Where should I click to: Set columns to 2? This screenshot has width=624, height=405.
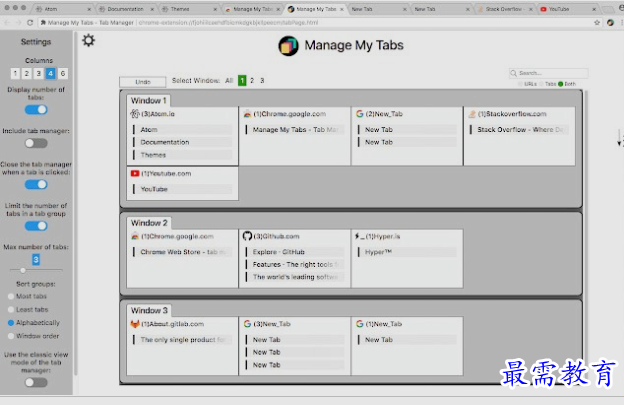(x=27, y=73)
